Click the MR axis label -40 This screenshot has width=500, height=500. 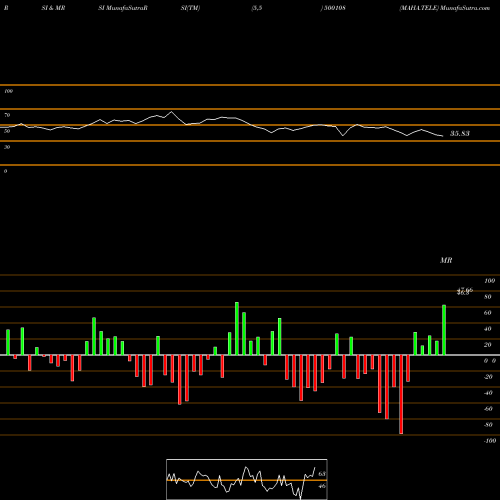488,393
